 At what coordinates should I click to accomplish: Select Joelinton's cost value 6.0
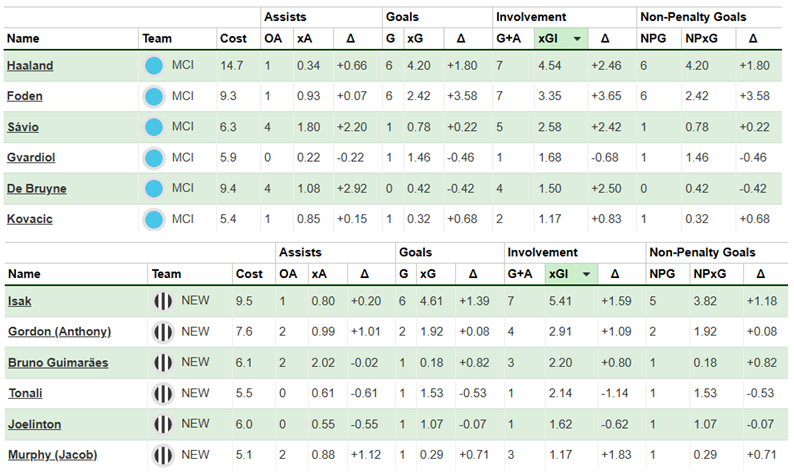[244, 424]
